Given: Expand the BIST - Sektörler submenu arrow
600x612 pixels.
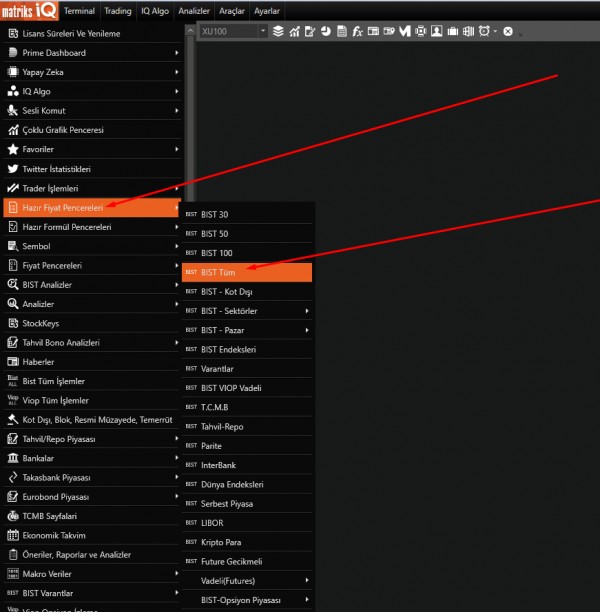Looking at the screenshot, I should point(307,311).
